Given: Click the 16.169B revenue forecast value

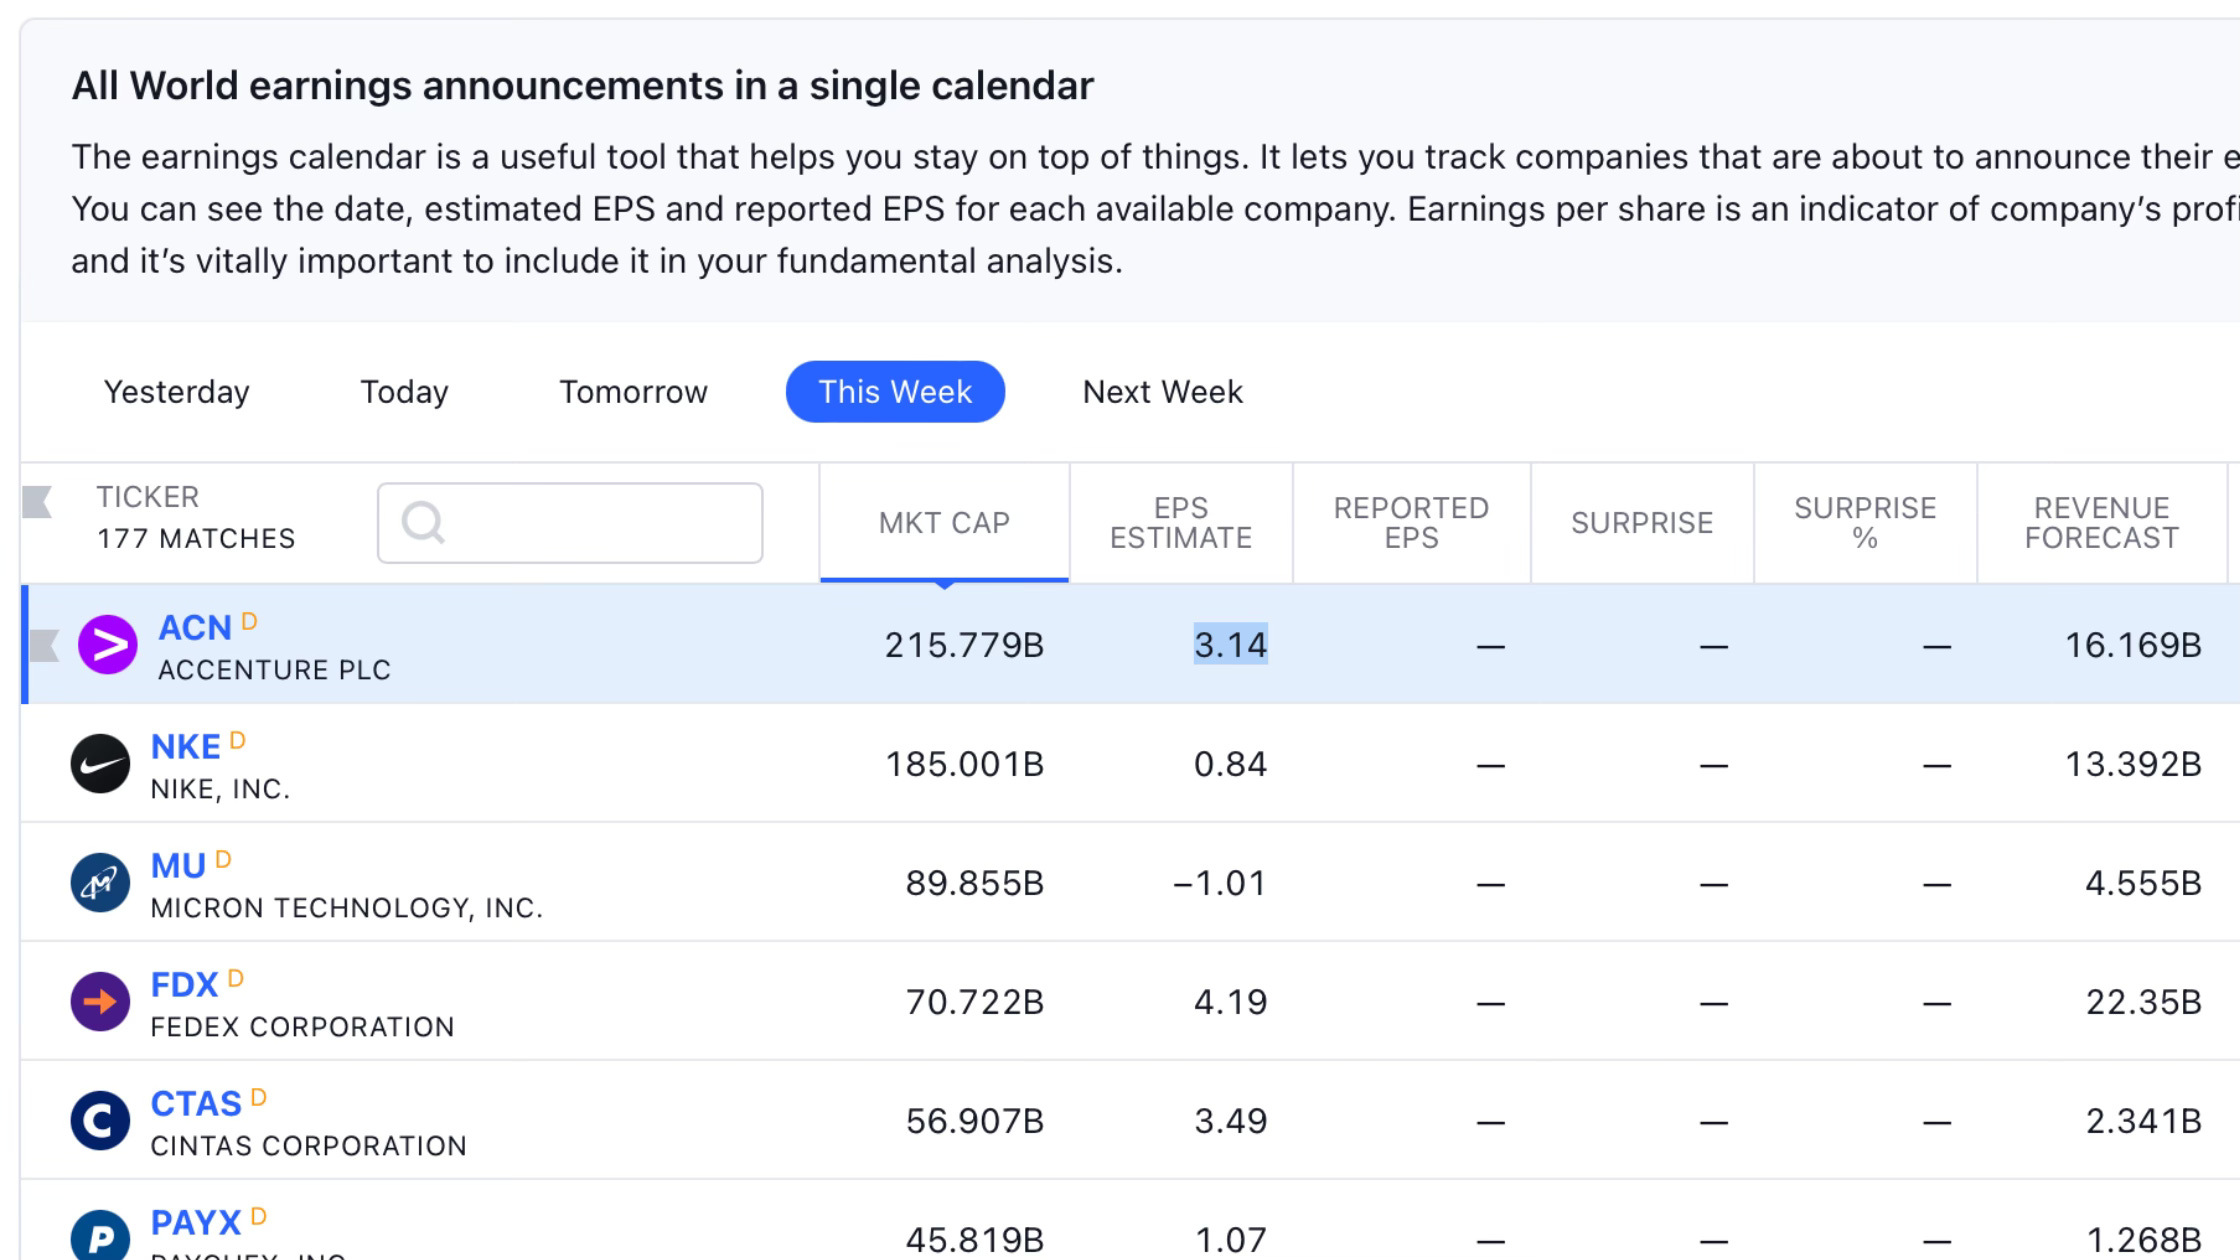Looking at the screenshot, I should pyautogui.click(x=2134, y=646).
